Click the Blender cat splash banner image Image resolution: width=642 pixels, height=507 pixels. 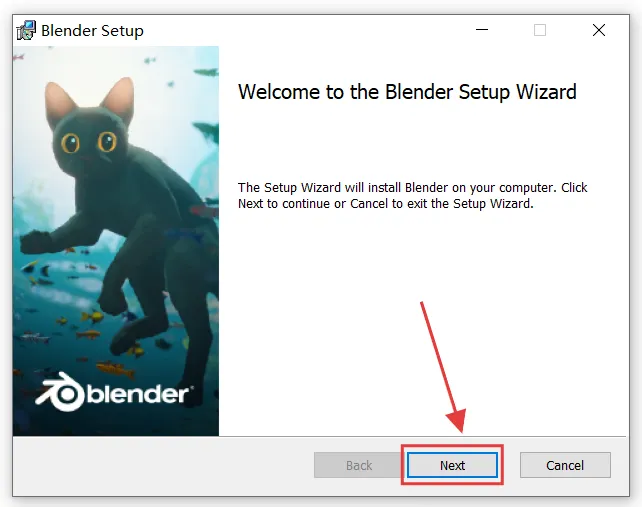click(x=116, y=241)
